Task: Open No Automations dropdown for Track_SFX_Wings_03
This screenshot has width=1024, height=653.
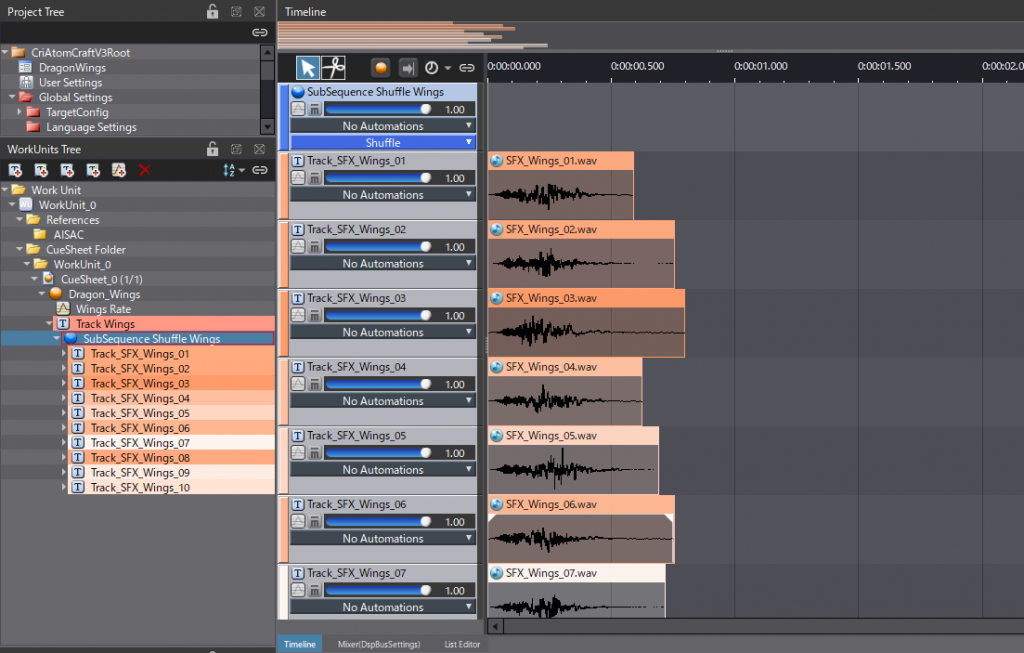Action: [x=383, y=332]
